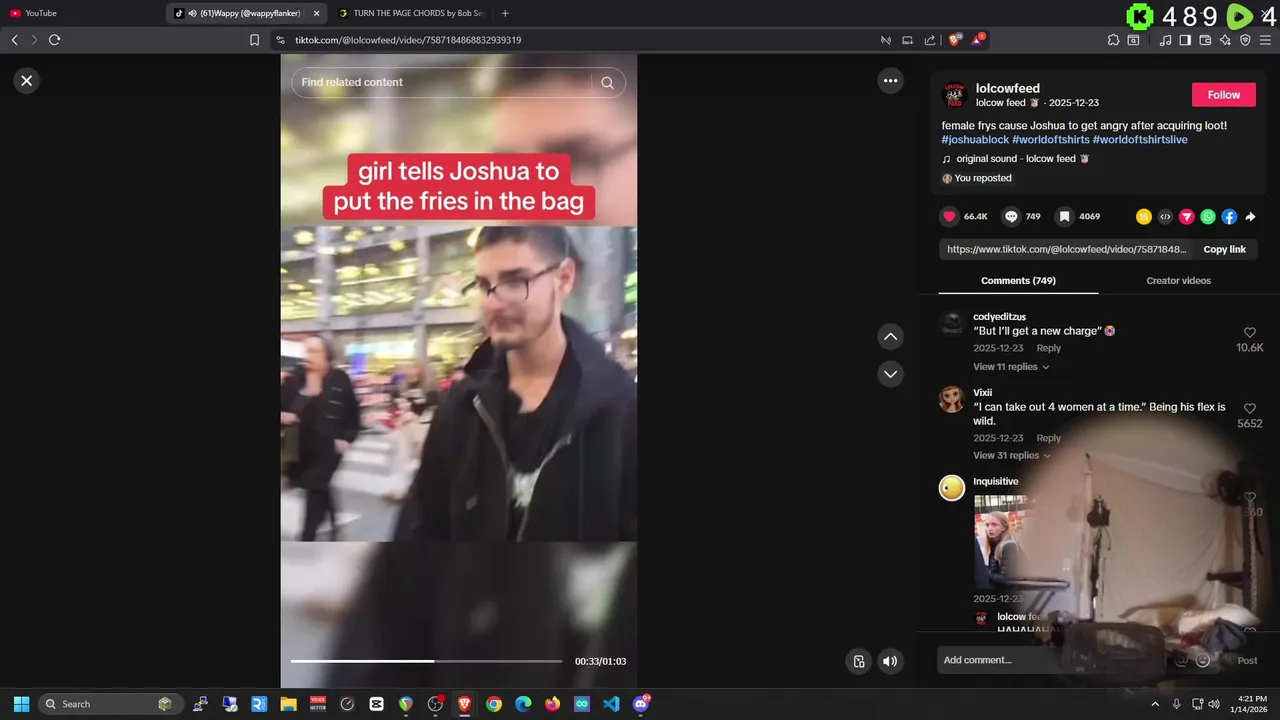Open more share options arrow
1280x720 pixels.
point(1250,216)
